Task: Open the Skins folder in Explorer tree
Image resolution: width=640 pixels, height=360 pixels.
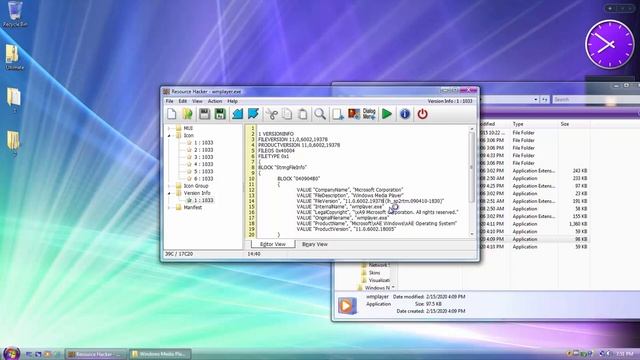Action: pyautogui.click(x=371, y=273)
